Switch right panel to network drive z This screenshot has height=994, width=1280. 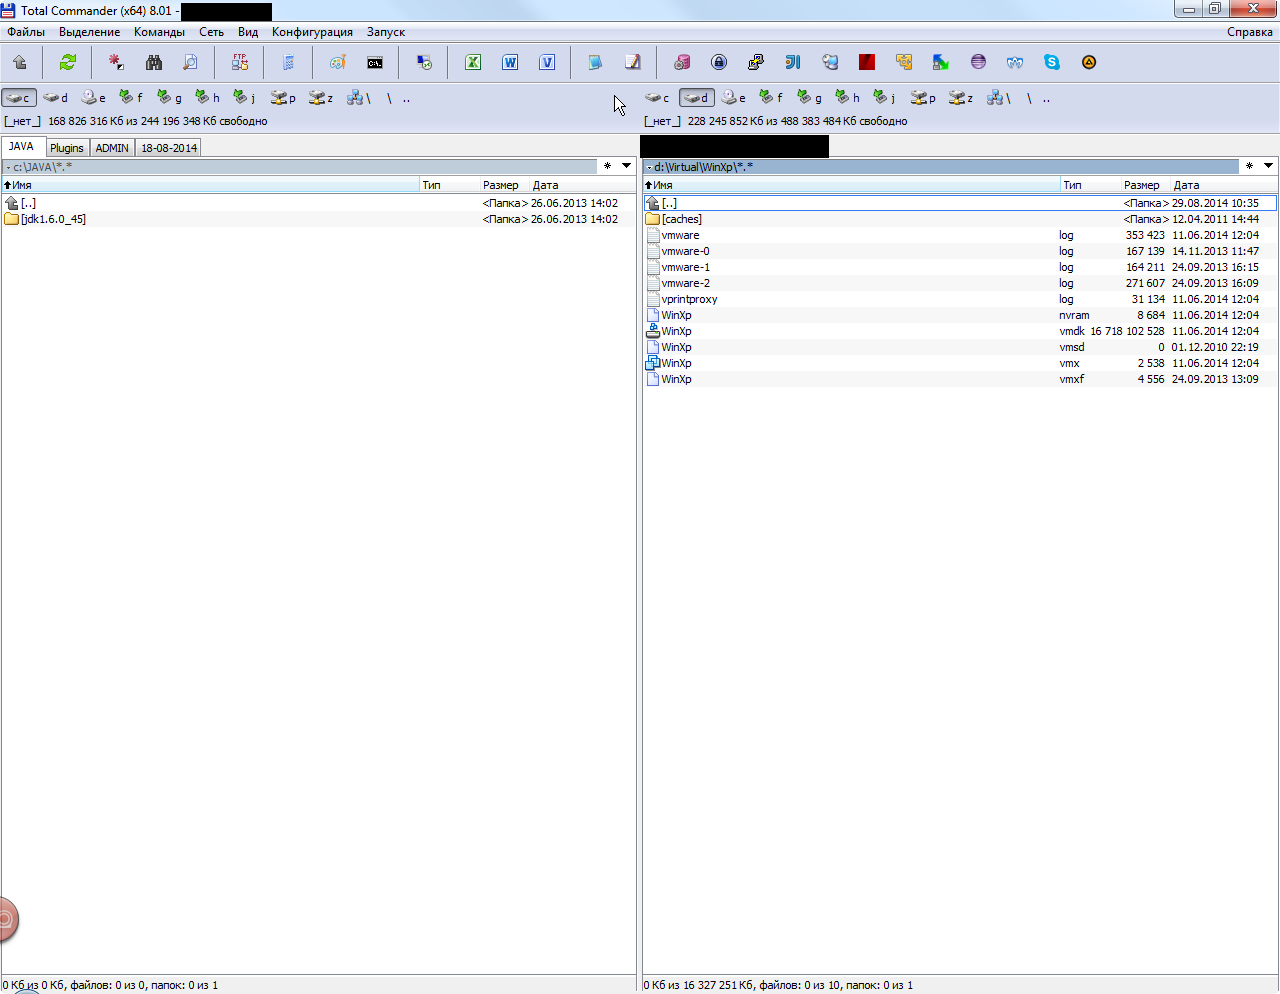click(961, 98)
